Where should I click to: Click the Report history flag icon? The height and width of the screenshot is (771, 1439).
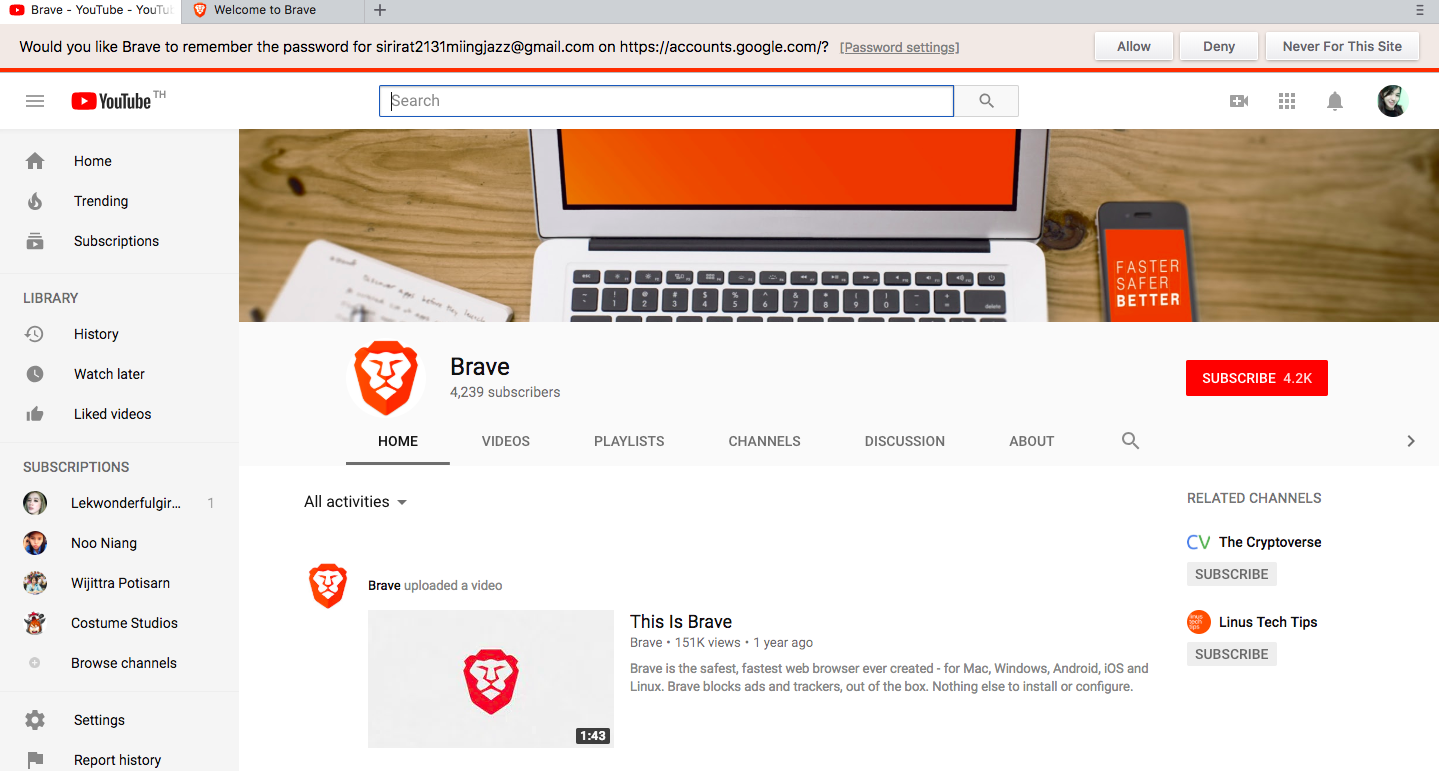coord(35,760)
